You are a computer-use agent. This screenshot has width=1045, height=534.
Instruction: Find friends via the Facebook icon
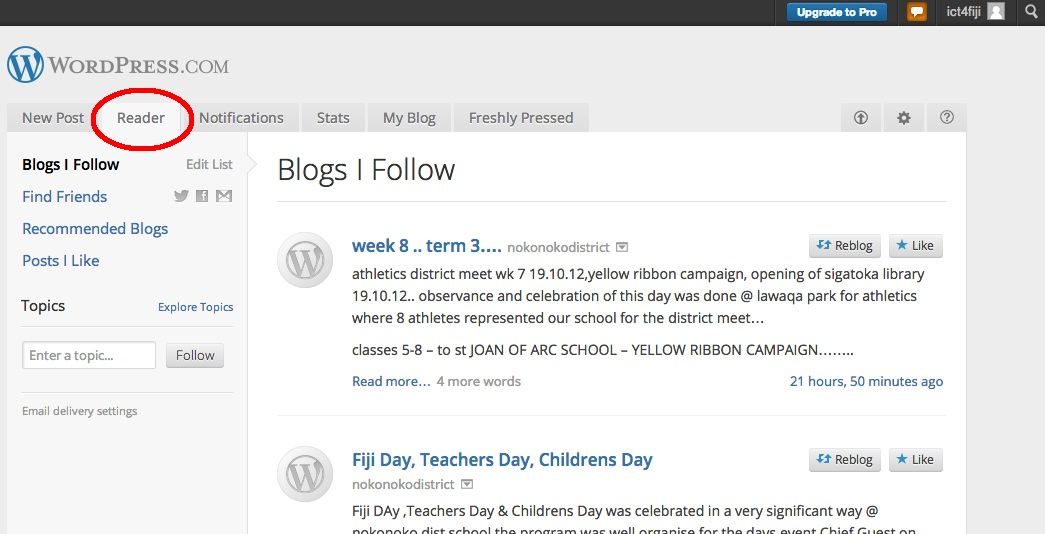[x=202, y=196]
